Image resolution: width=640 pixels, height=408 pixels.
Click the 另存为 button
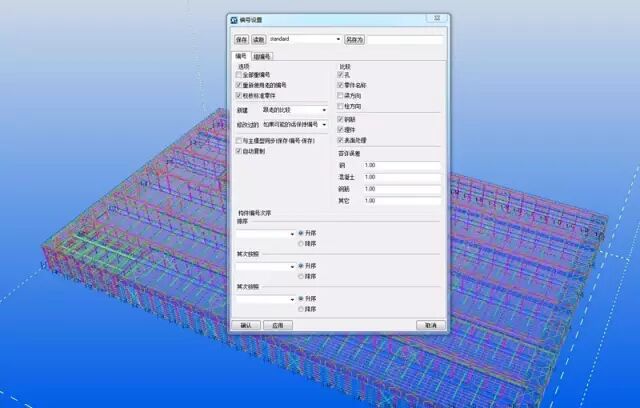(355, 40)
